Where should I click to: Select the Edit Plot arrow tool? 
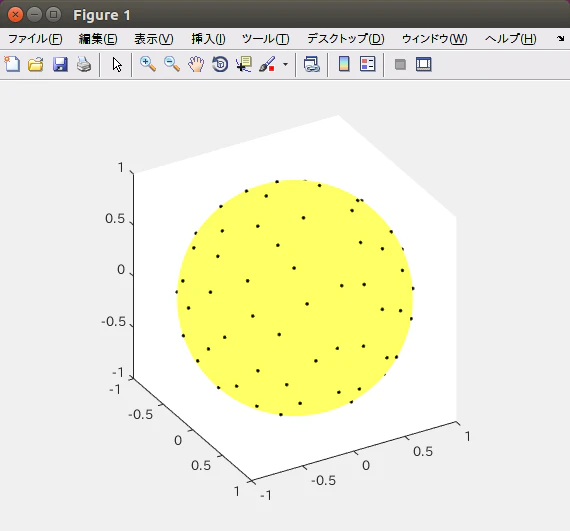pos(117,65)
